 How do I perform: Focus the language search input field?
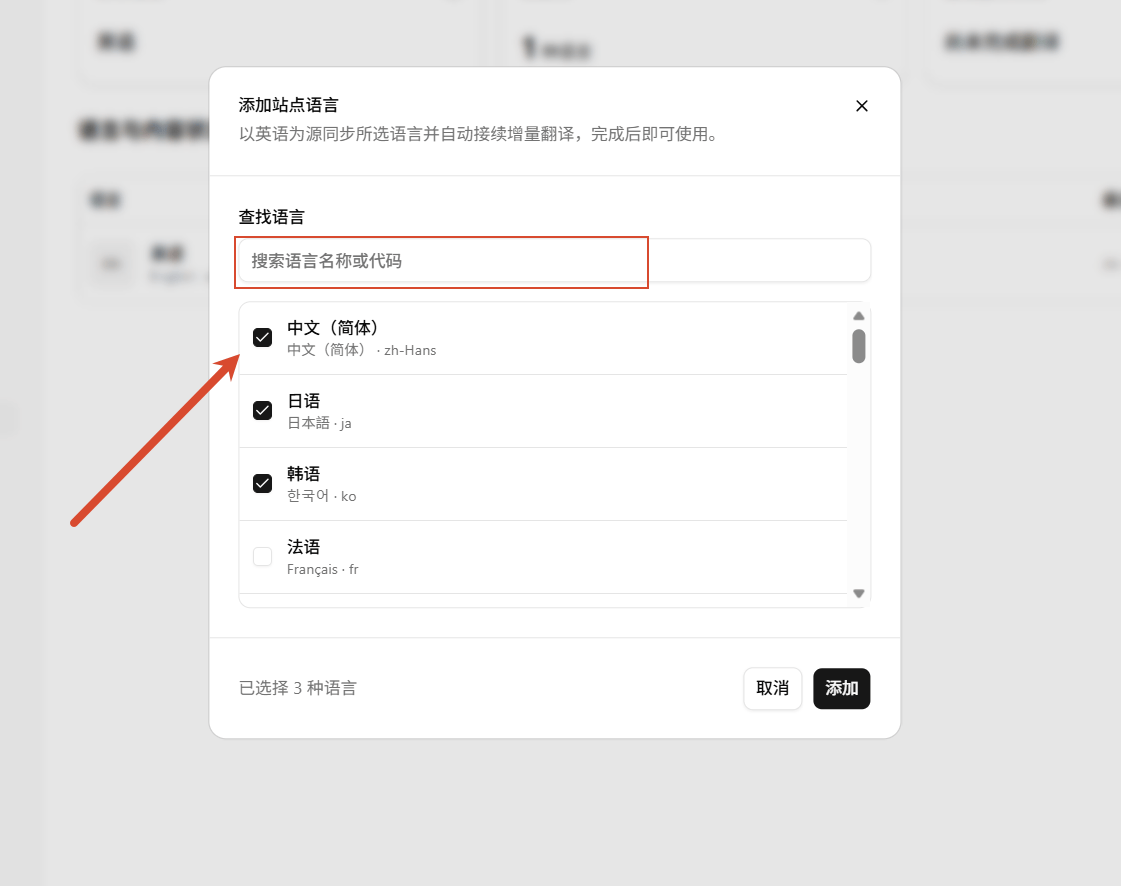click(x=554, y=260)
